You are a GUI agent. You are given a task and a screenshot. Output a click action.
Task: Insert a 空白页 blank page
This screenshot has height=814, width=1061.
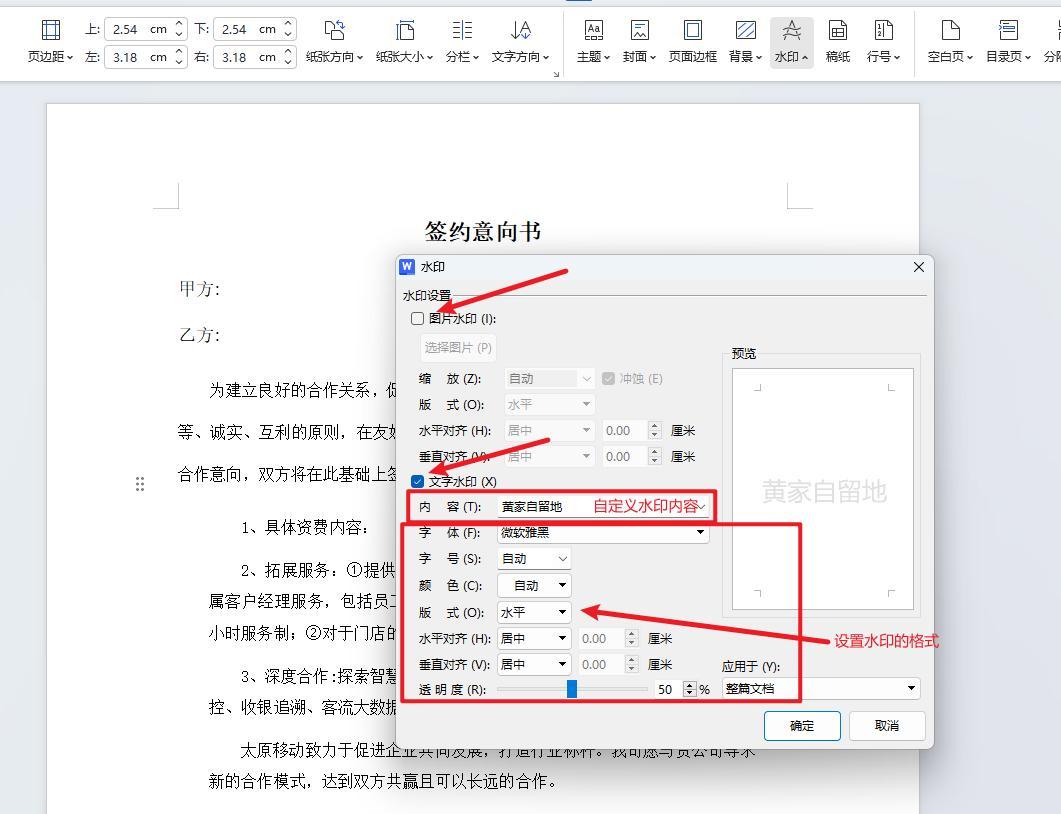(950, 41)
